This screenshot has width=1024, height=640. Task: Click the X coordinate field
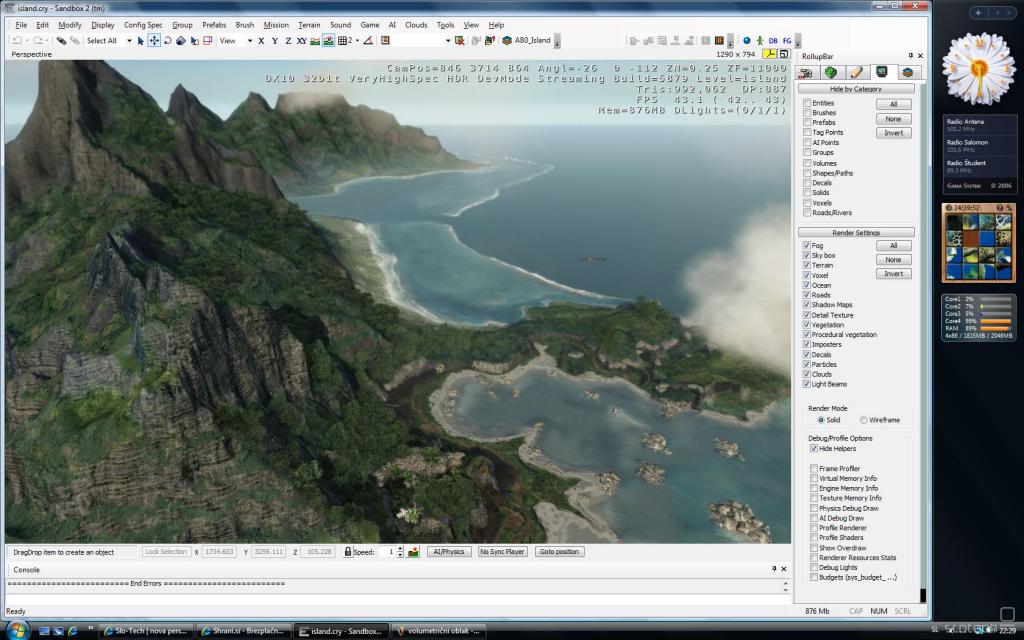(x=219, y=552)
